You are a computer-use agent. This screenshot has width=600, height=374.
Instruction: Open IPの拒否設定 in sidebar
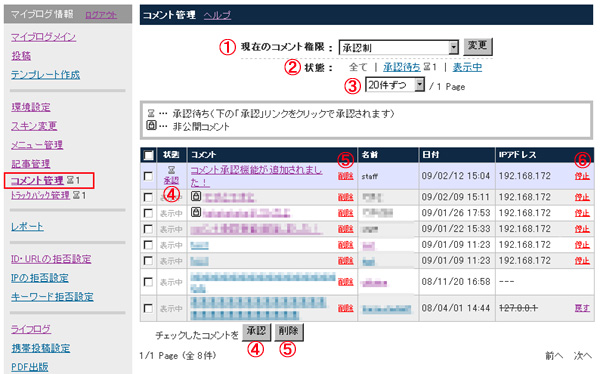coord(39,278)
